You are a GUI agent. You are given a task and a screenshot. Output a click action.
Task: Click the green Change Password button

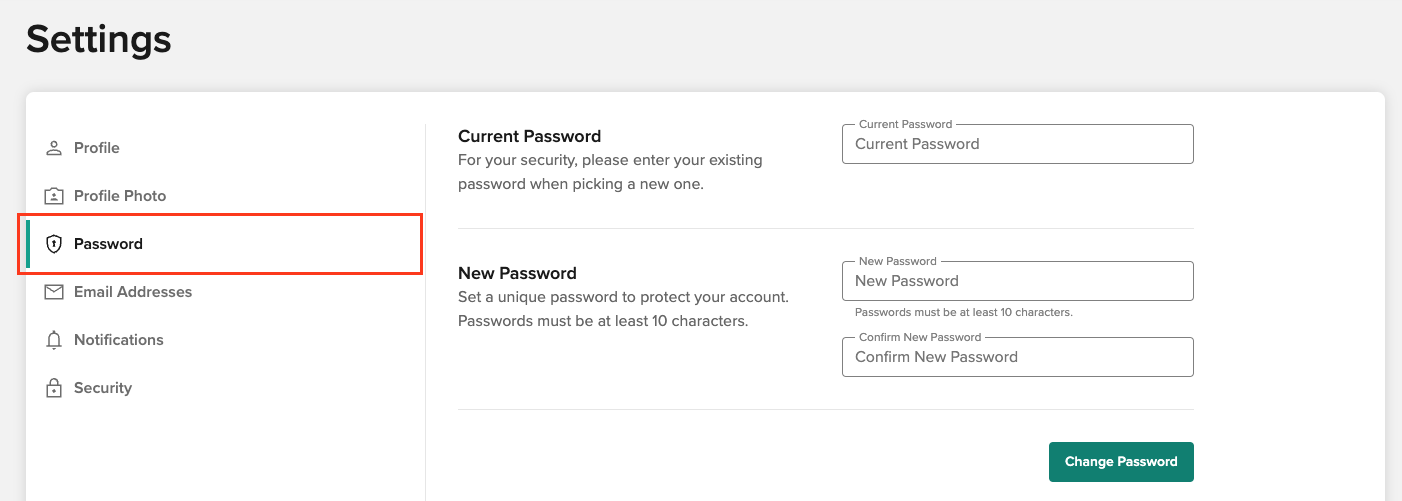pos(1121,462)
